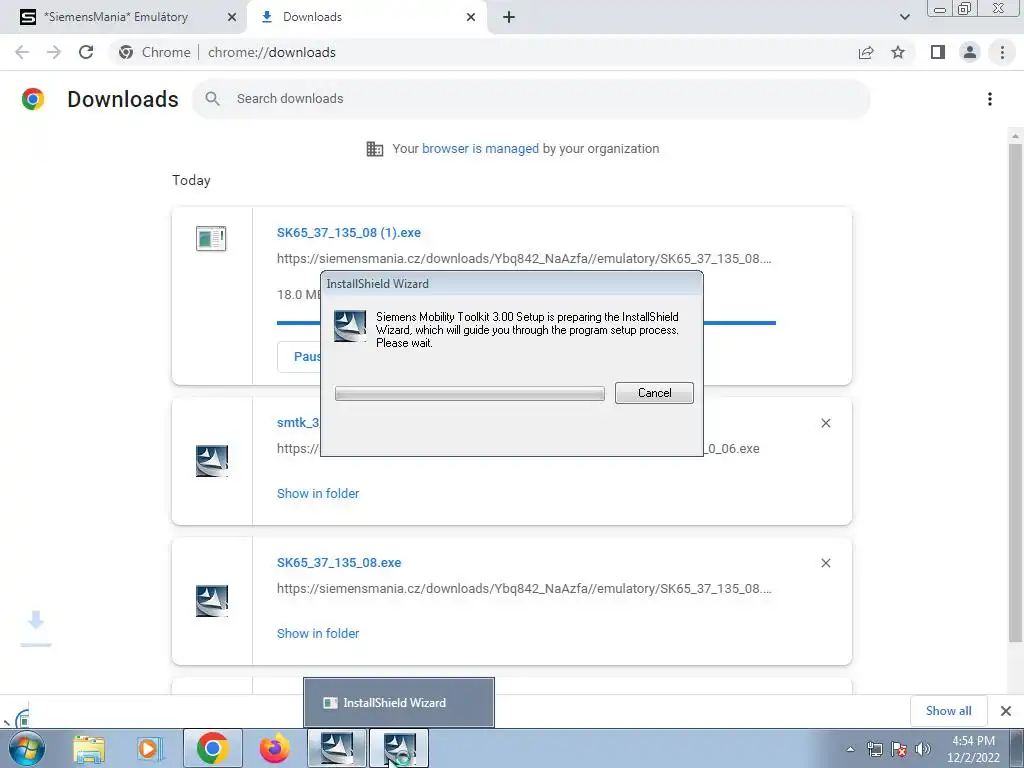Screen dimensions: 1024x768
Task: Click the InstallShield Wizard dialog title bar
Action: click(511, 284)
